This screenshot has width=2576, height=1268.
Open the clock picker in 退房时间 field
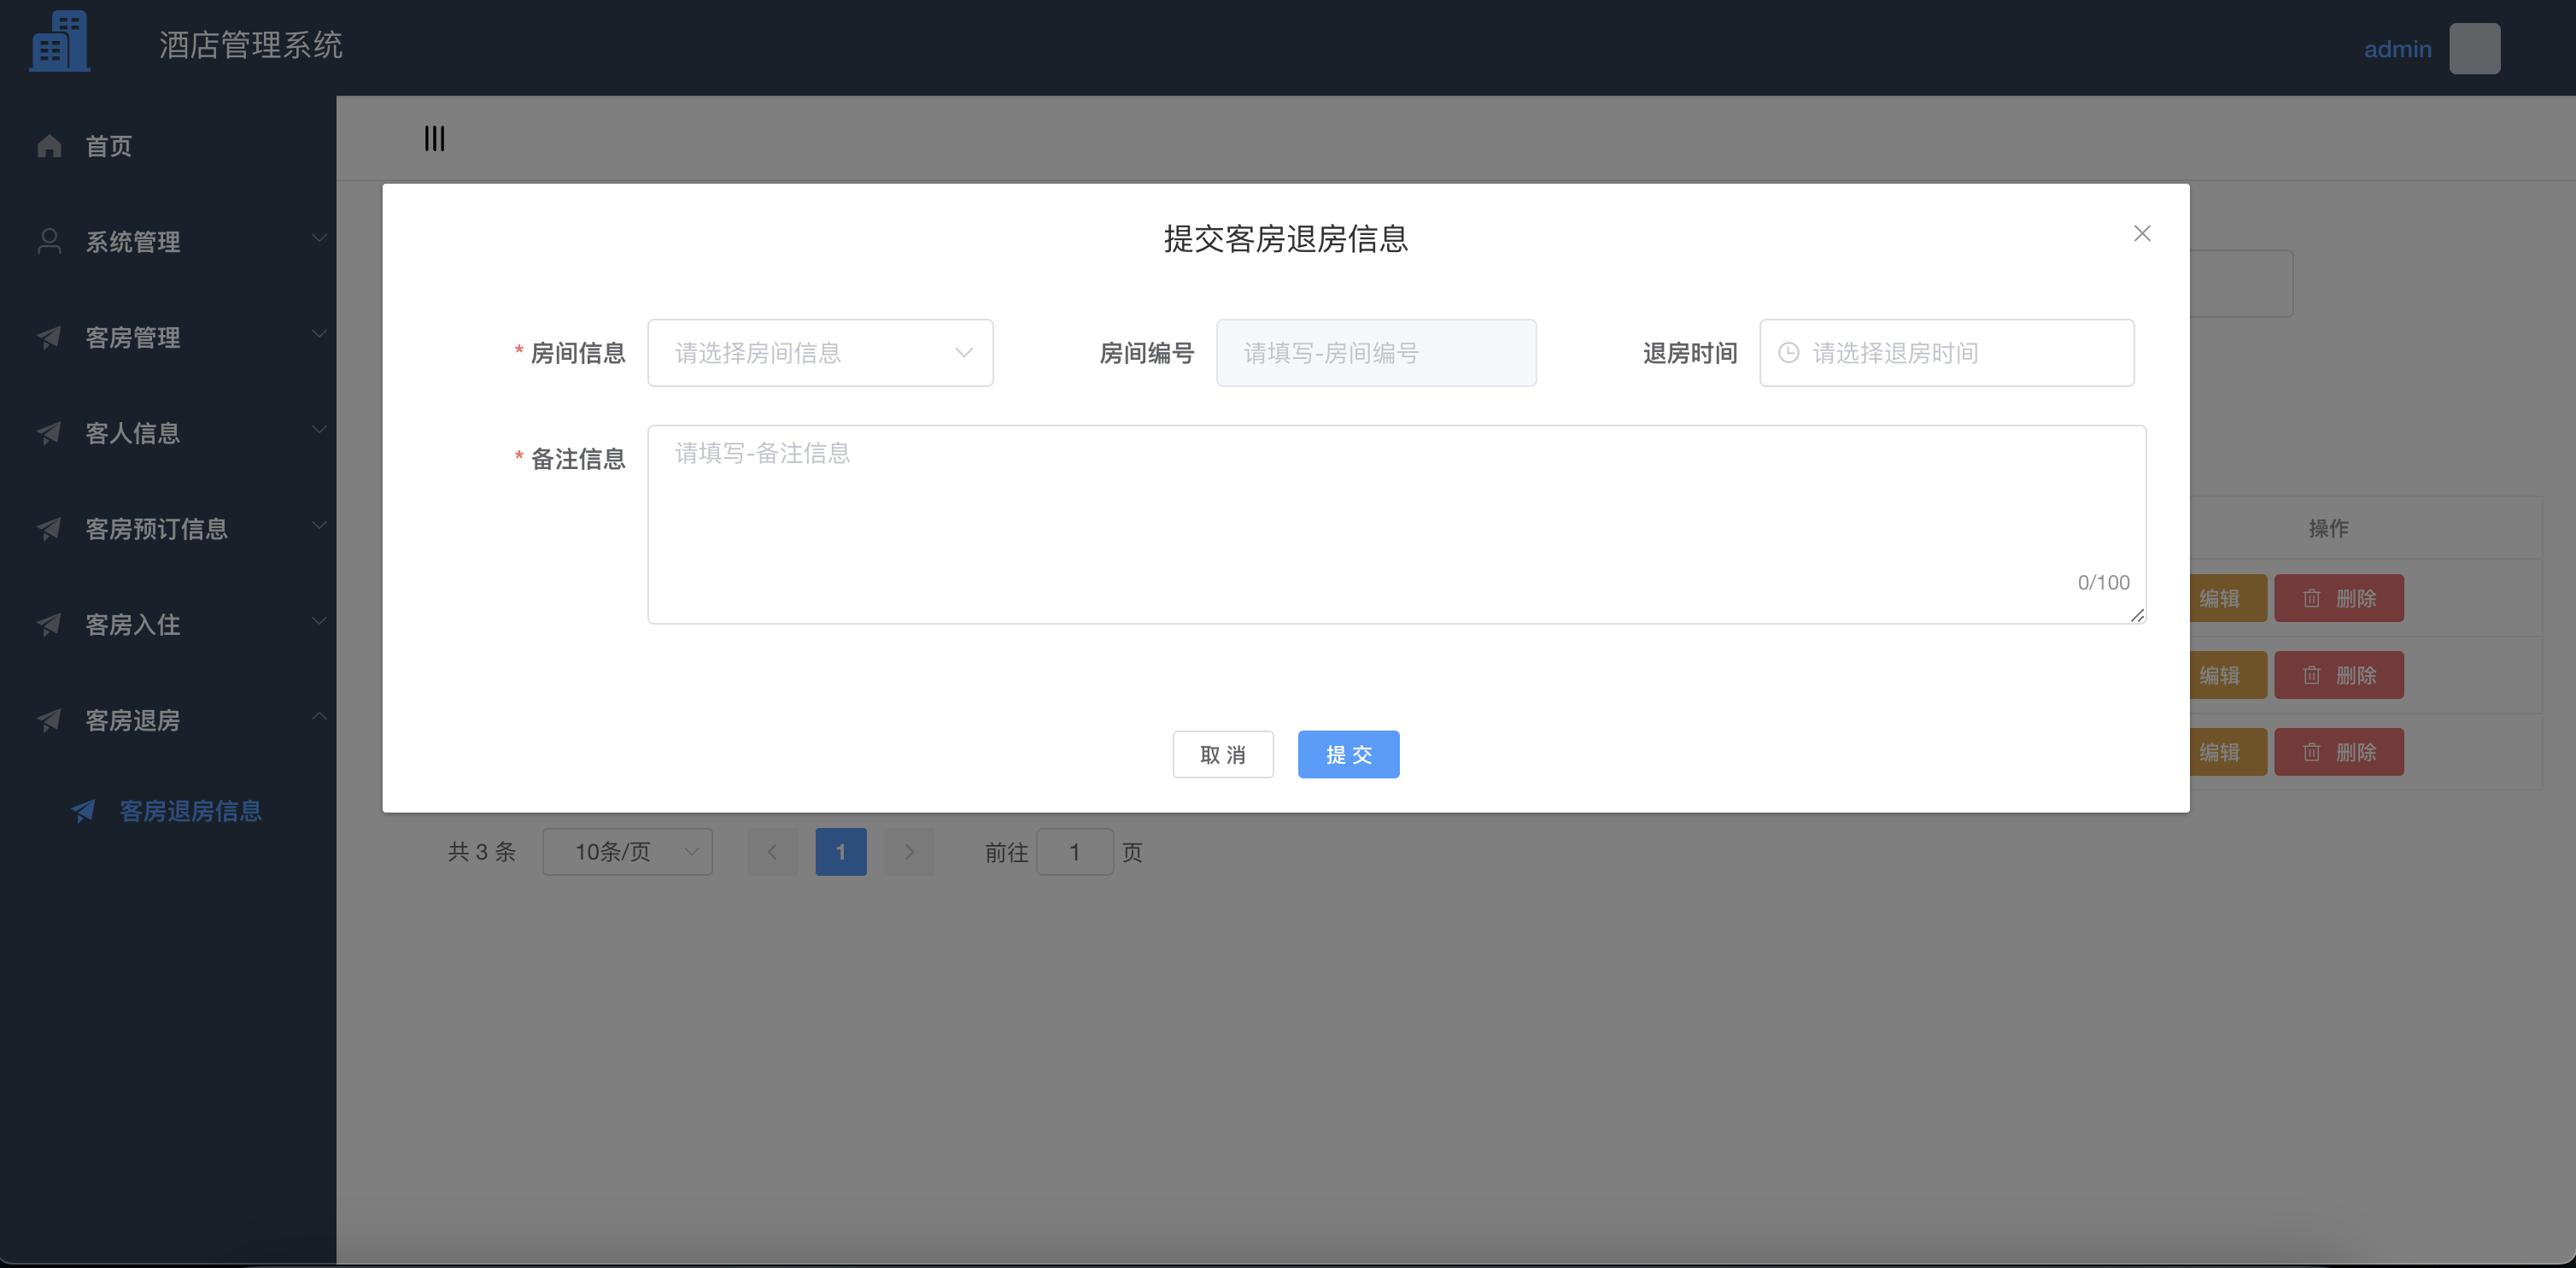tap(1788, 352)
